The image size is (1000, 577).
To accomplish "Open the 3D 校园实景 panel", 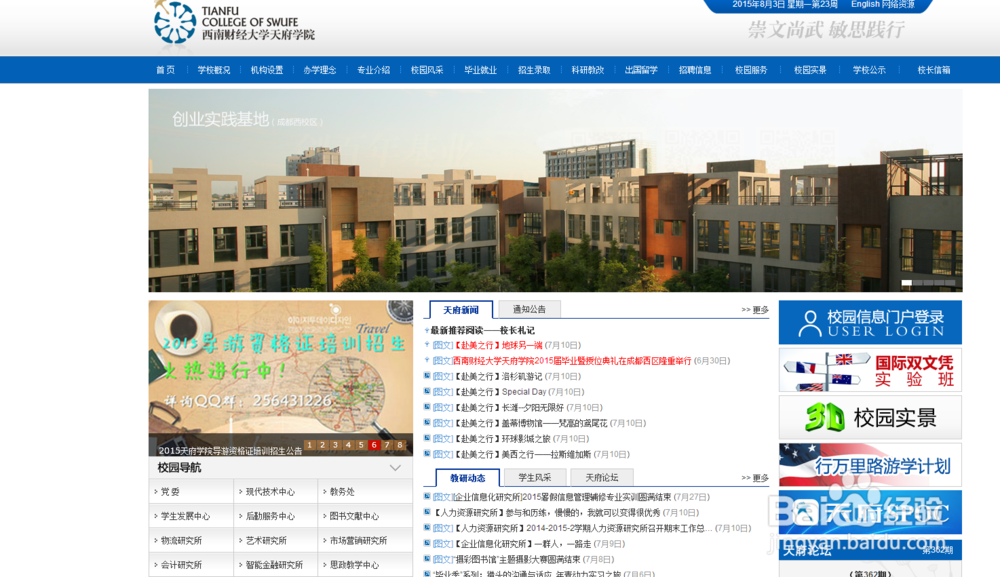I will (869, 418).
